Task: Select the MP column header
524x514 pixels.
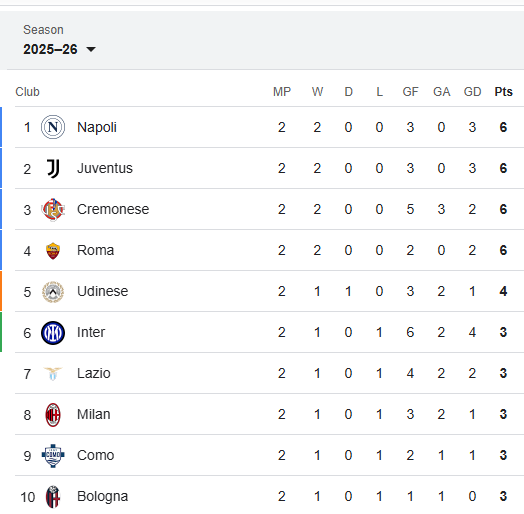Action: click(282, 92)
